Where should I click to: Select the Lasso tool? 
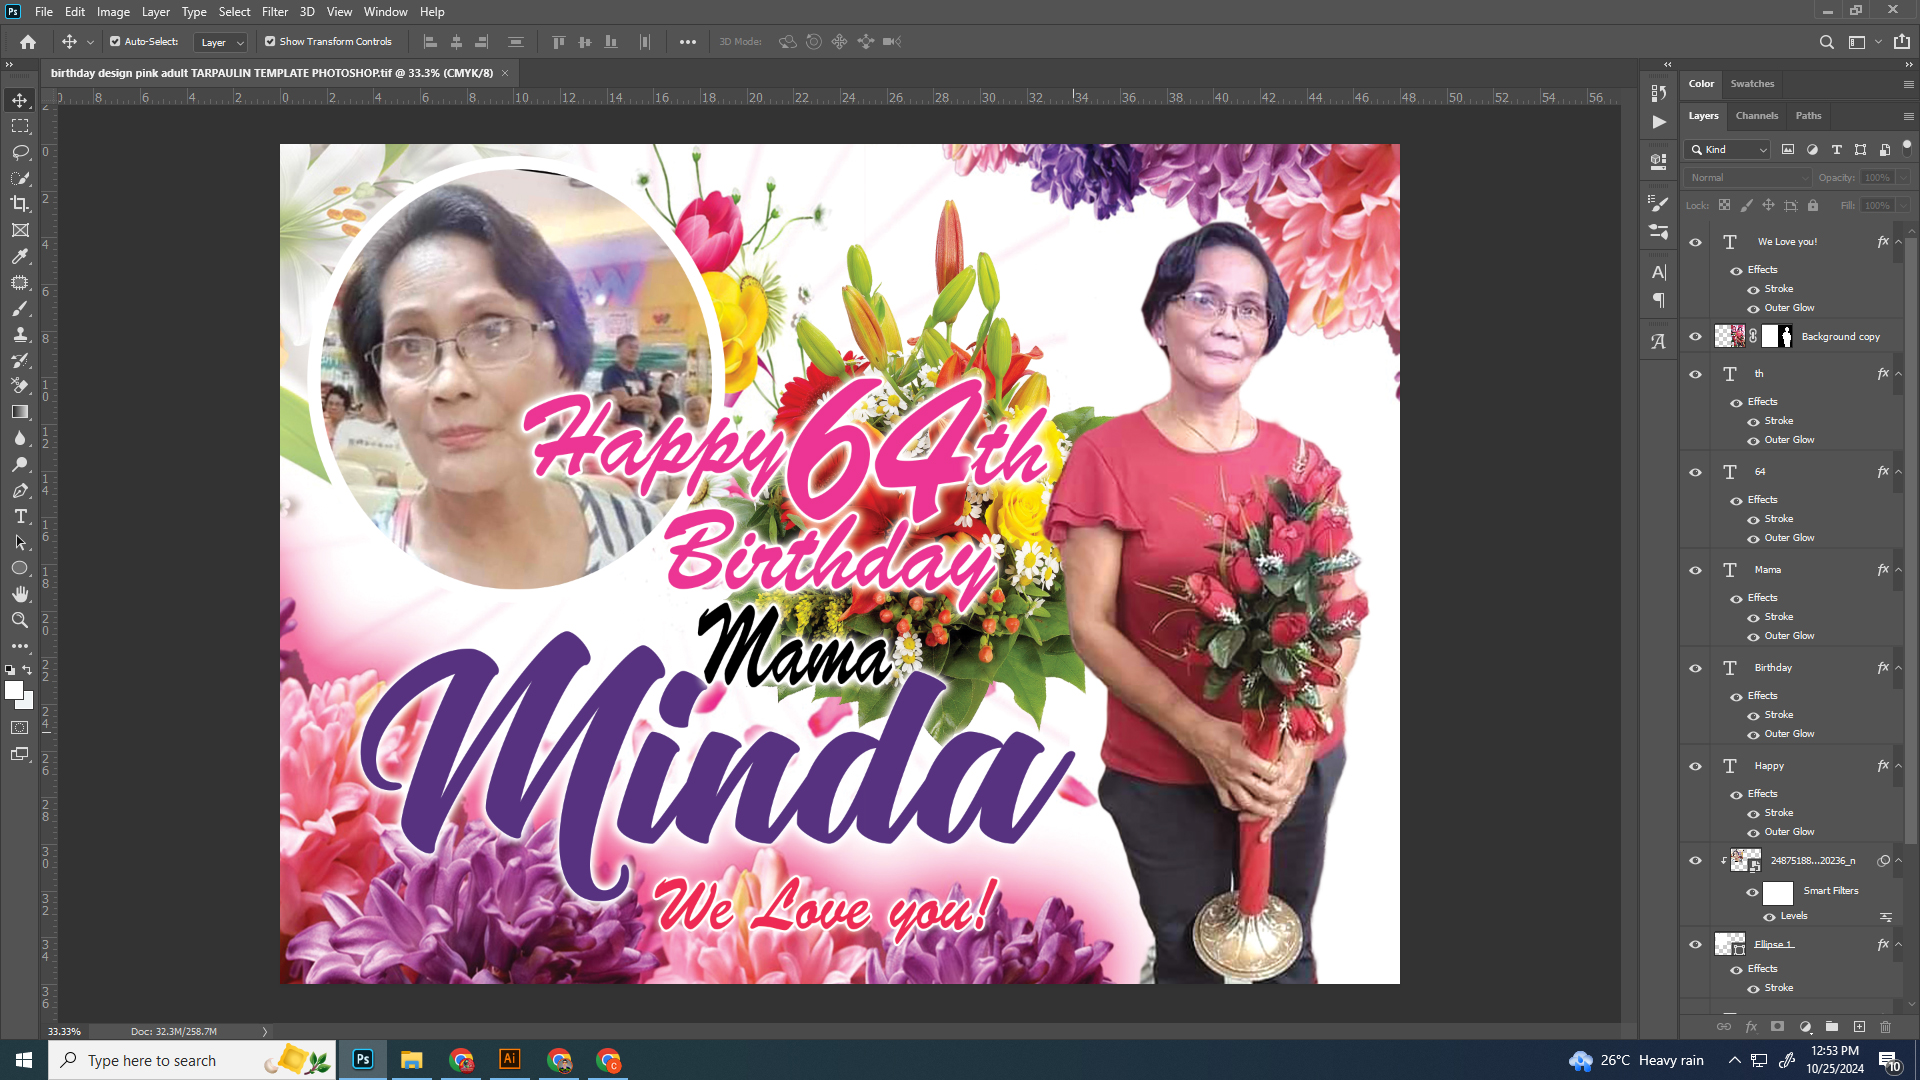20,152
